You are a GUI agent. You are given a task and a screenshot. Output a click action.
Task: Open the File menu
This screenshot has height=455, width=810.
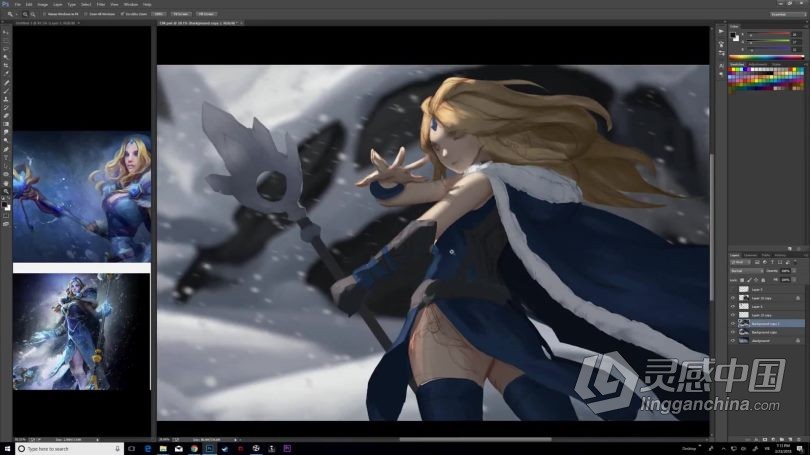coord(18,4)
